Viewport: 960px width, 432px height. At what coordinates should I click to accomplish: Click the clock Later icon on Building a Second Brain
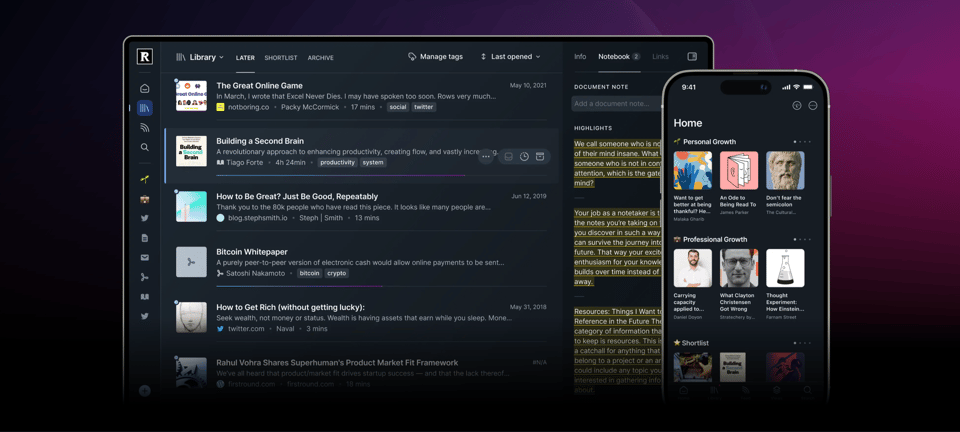(x=524, y=157)
